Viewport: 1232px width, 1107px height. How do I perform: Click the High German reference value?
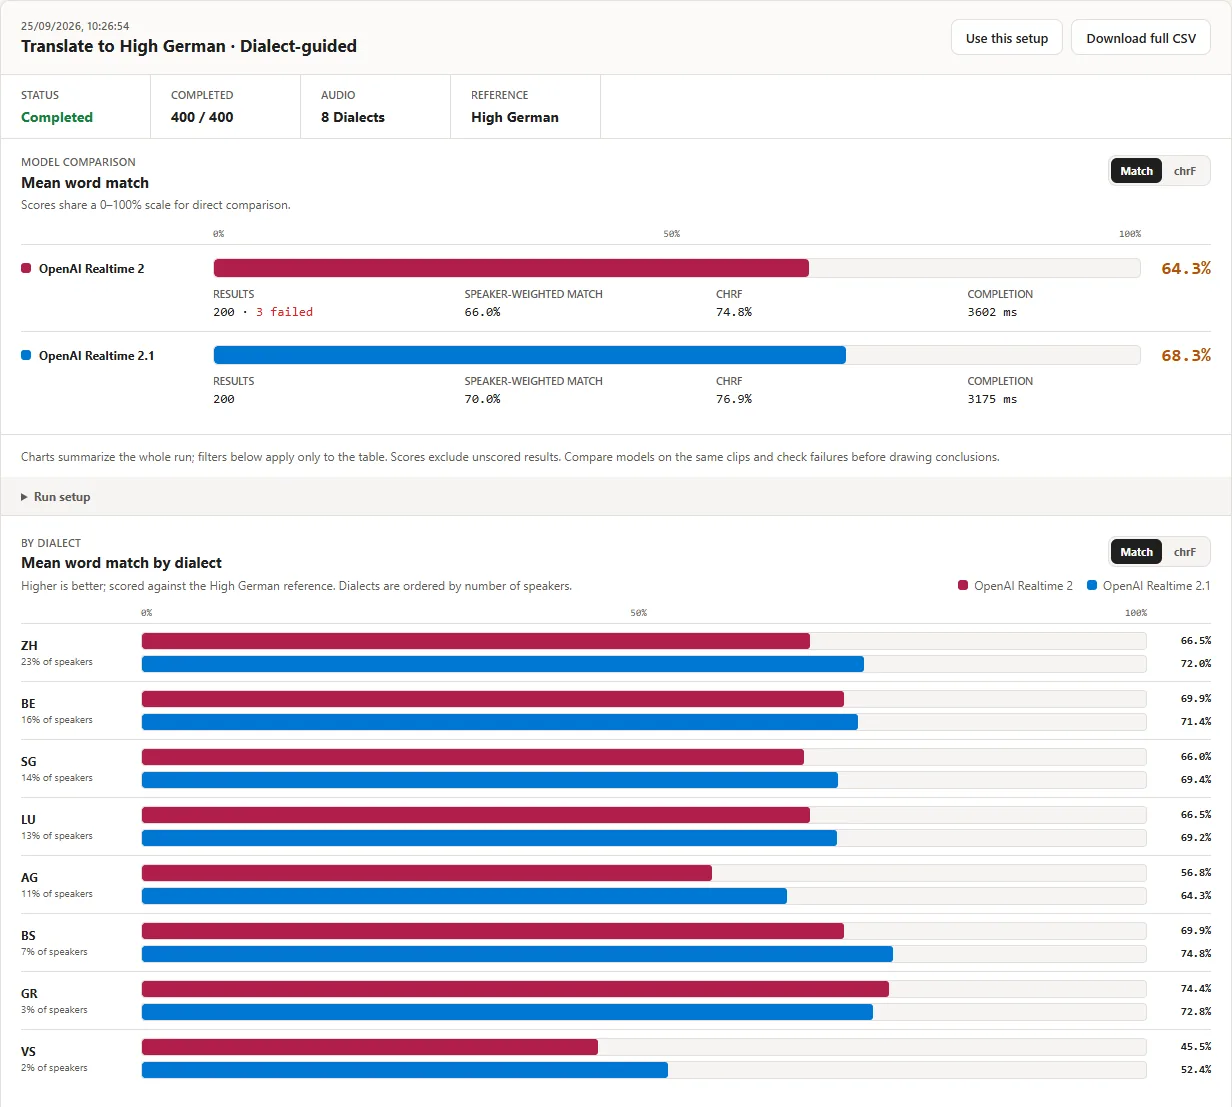[515, 117]
